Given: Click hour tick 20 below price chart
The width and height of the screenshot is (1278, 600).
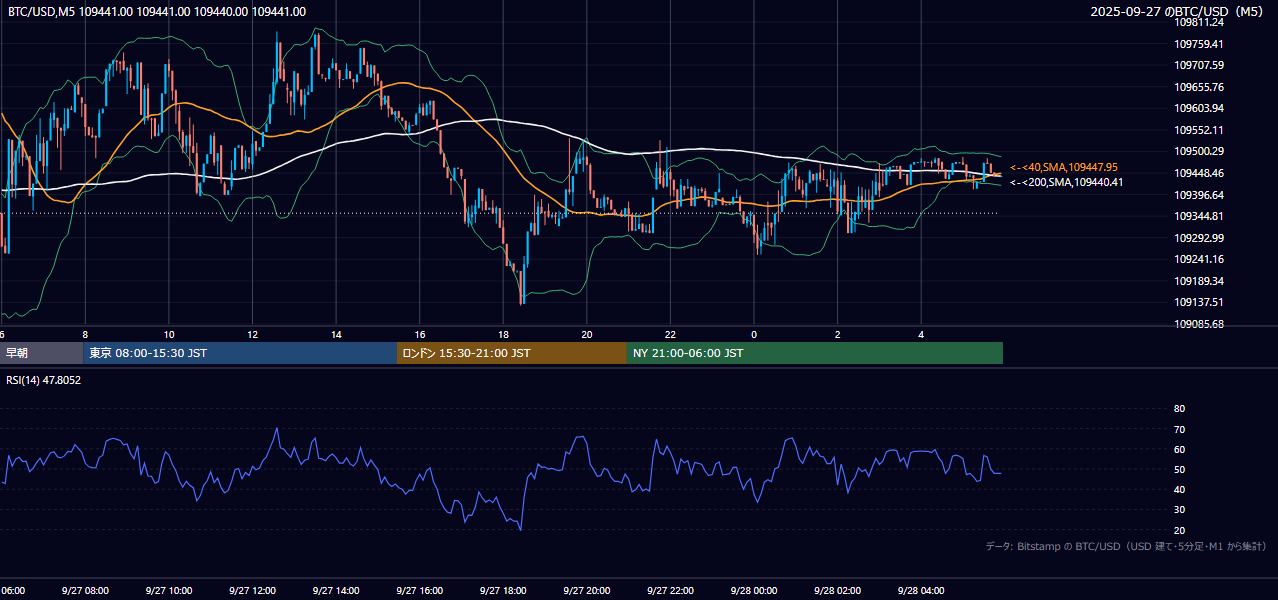Looking at the screenshot, I should (x=587, y=334).
